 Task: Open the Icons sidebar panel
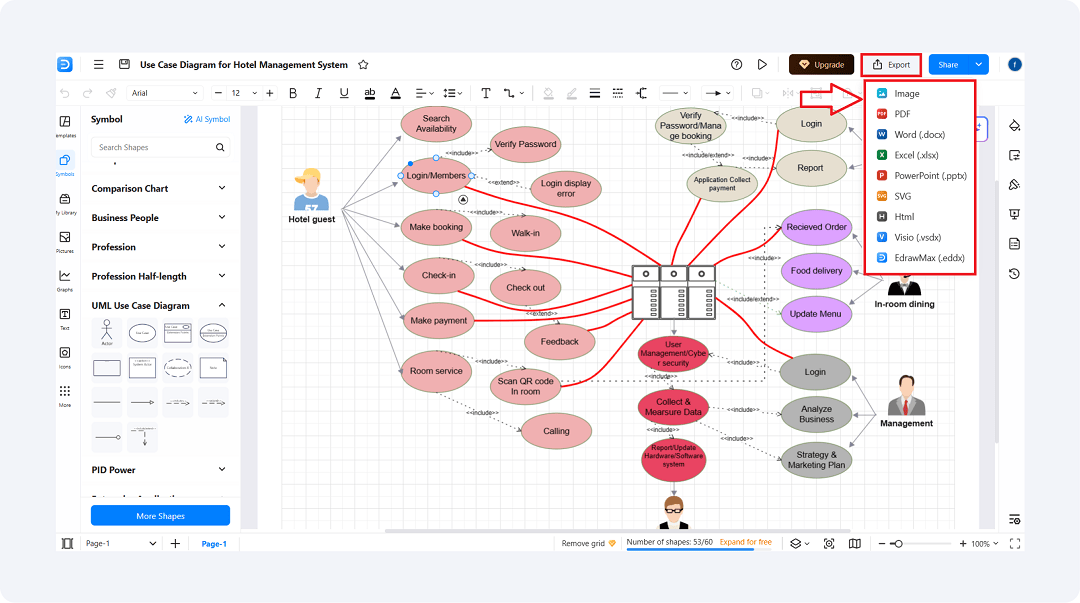65,357
